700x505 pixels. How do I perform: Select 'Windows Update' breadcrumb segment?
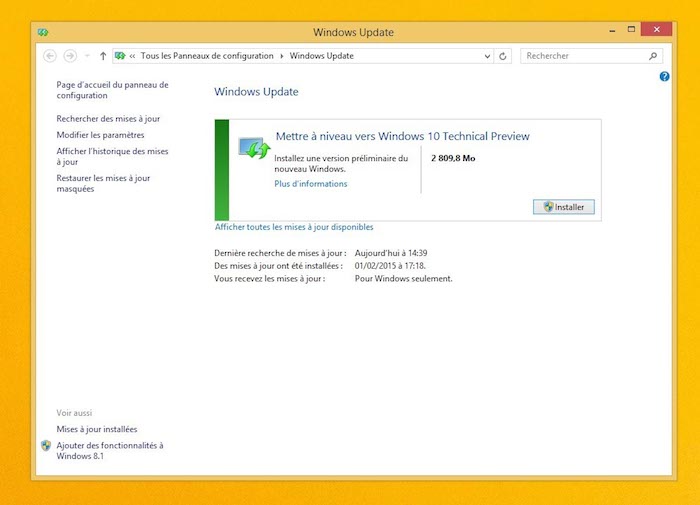(321, 56)
